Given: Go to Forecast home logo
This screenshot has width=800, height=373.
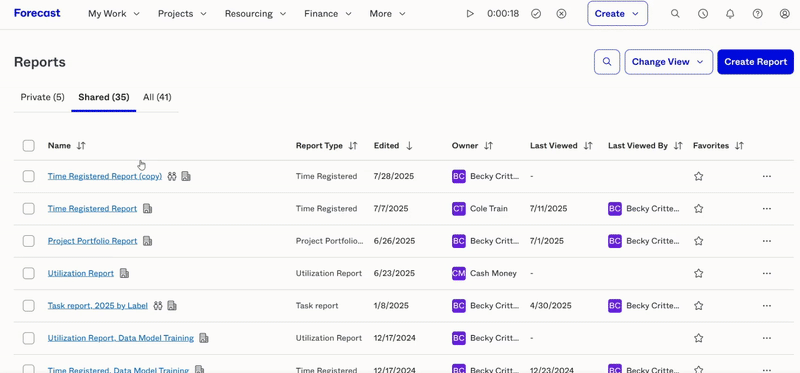Looking at the screenshot, I should [x=37, y=13].
